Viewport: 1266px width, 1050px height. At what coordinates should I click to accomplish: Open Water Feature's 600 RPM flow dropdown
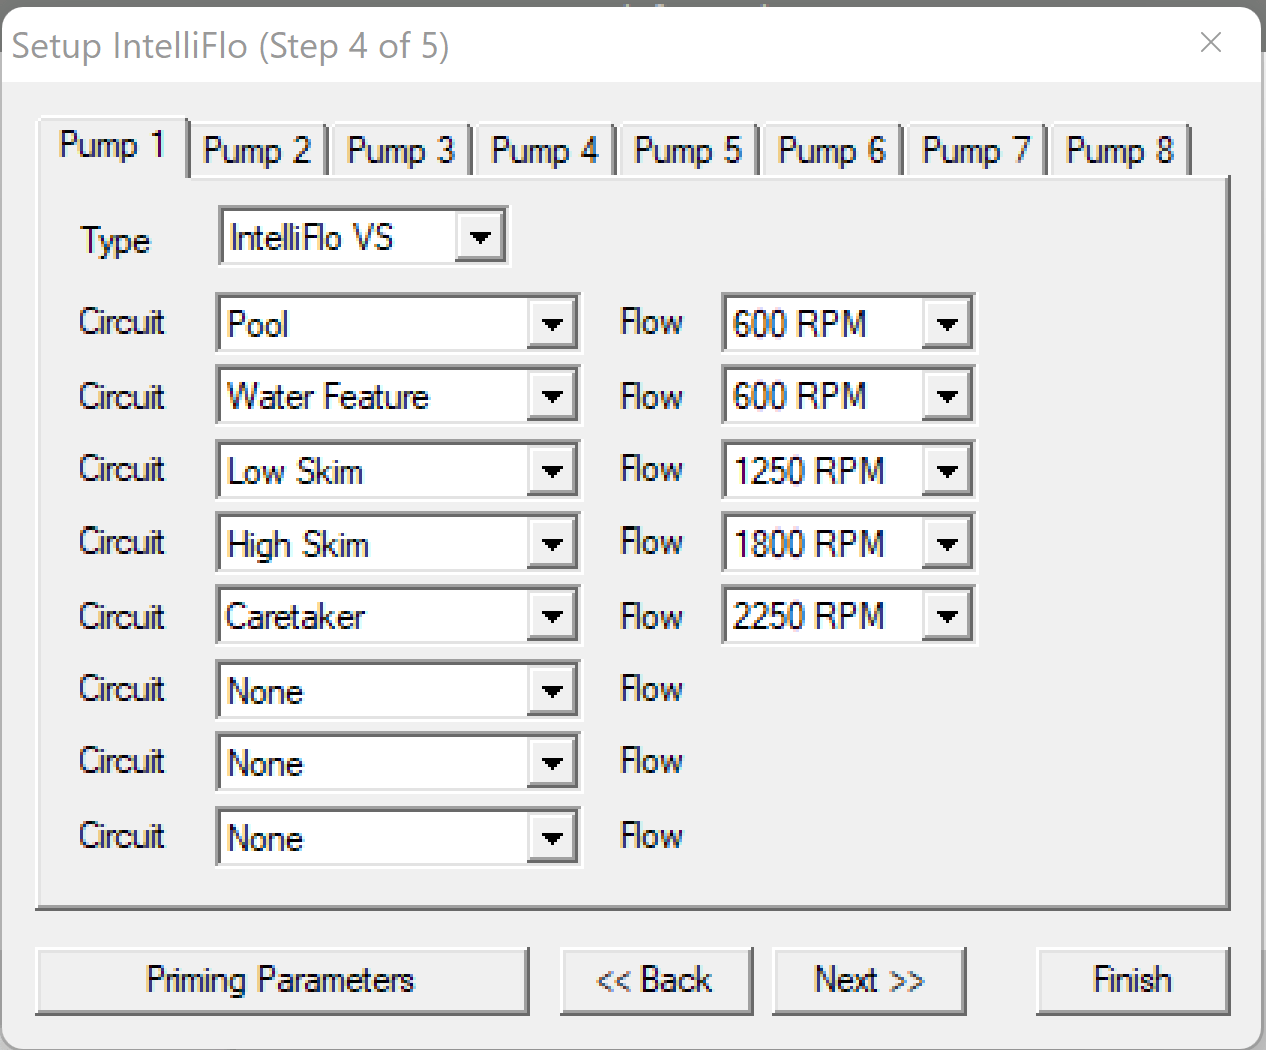pos(848,396)
